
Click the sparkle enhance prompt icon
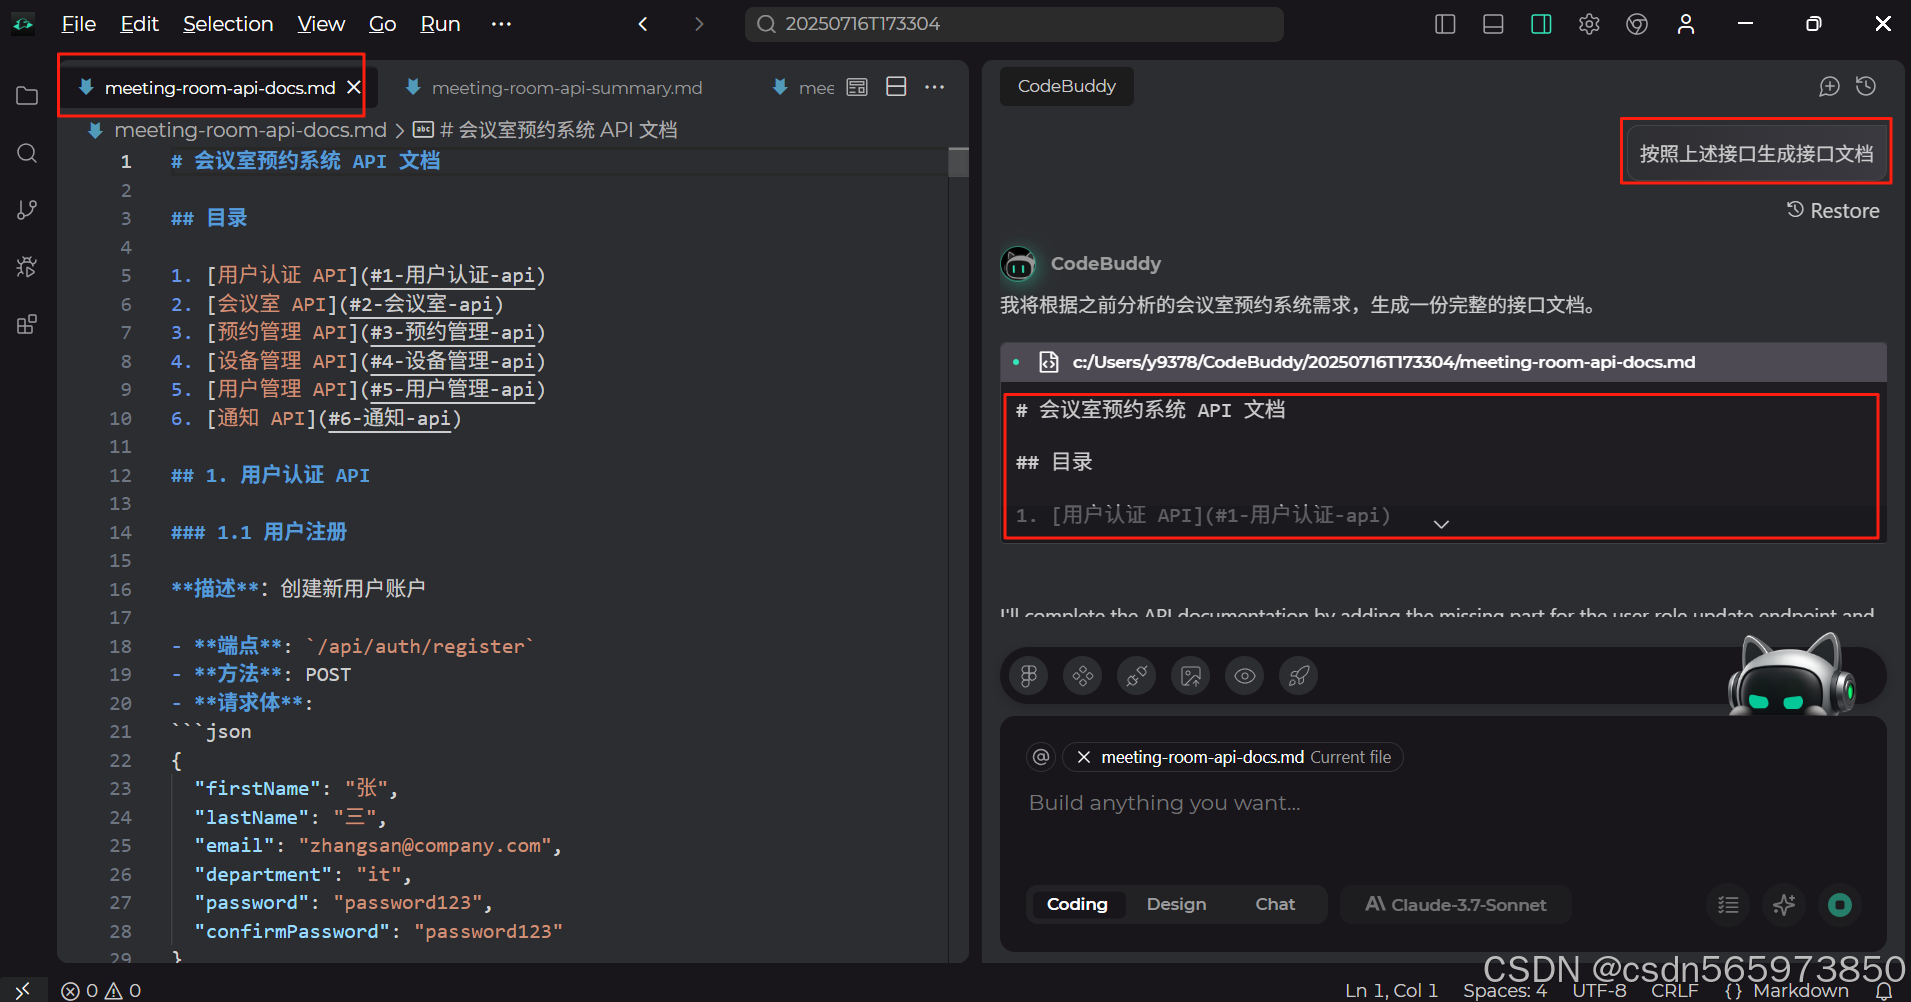[1784, 905]
